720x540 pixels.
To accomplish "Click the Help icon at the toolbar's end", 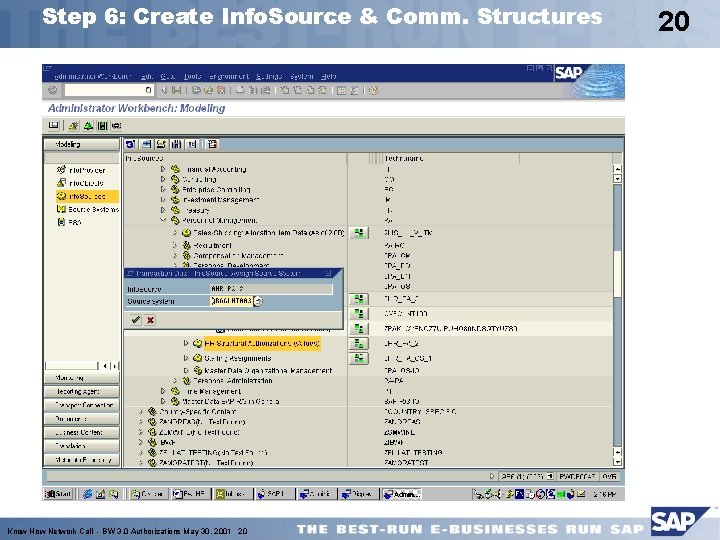I will (373, 90).
